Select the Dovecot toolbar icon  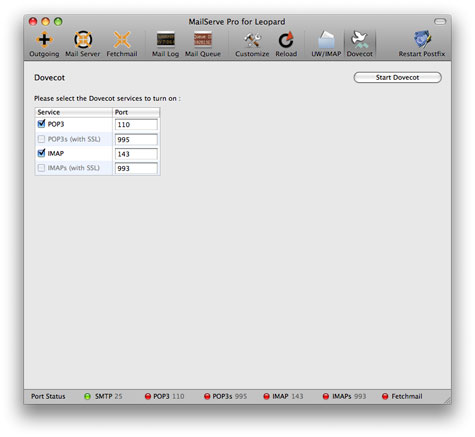[x=360, y=44]
